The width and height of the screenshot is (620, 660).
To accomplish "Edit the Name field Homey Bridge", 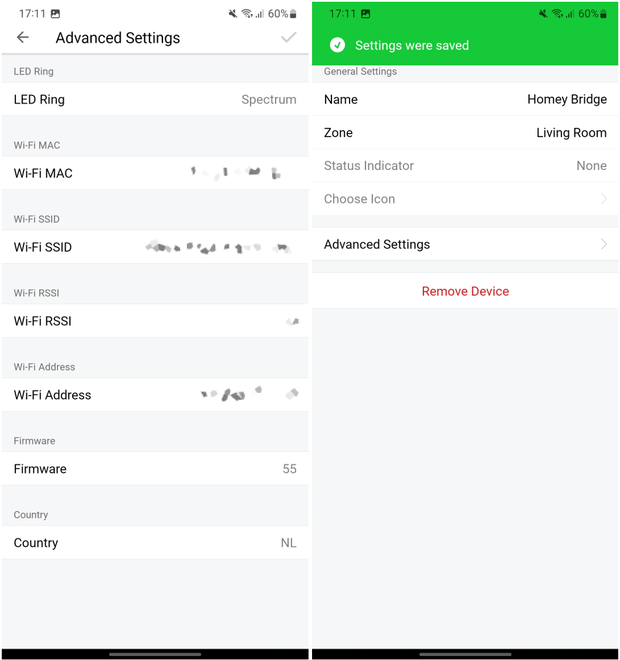I will click(465, 99).
